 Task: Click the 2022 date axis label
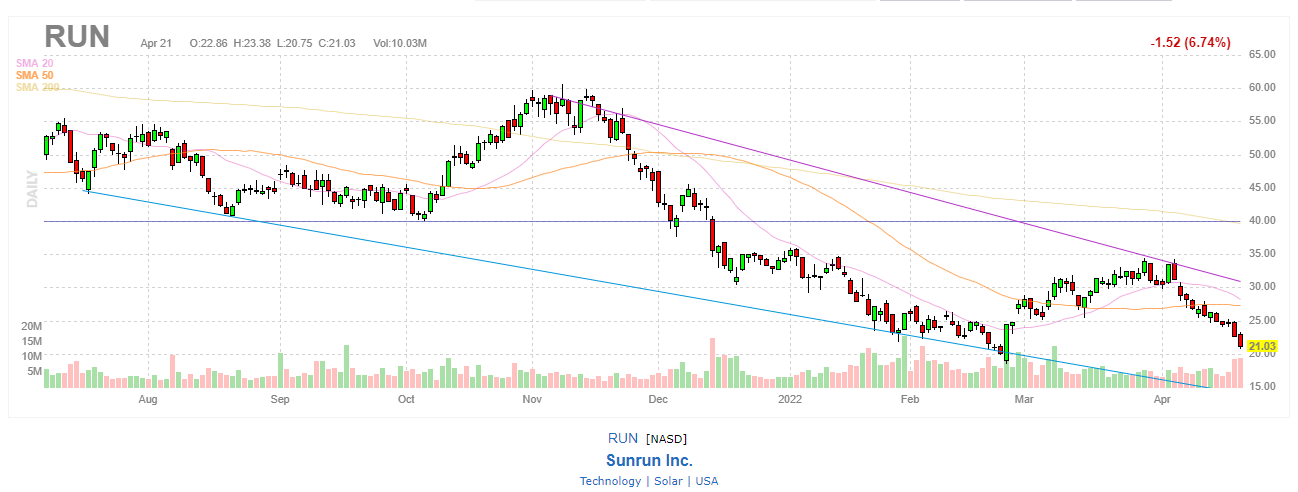click(790, 400)
